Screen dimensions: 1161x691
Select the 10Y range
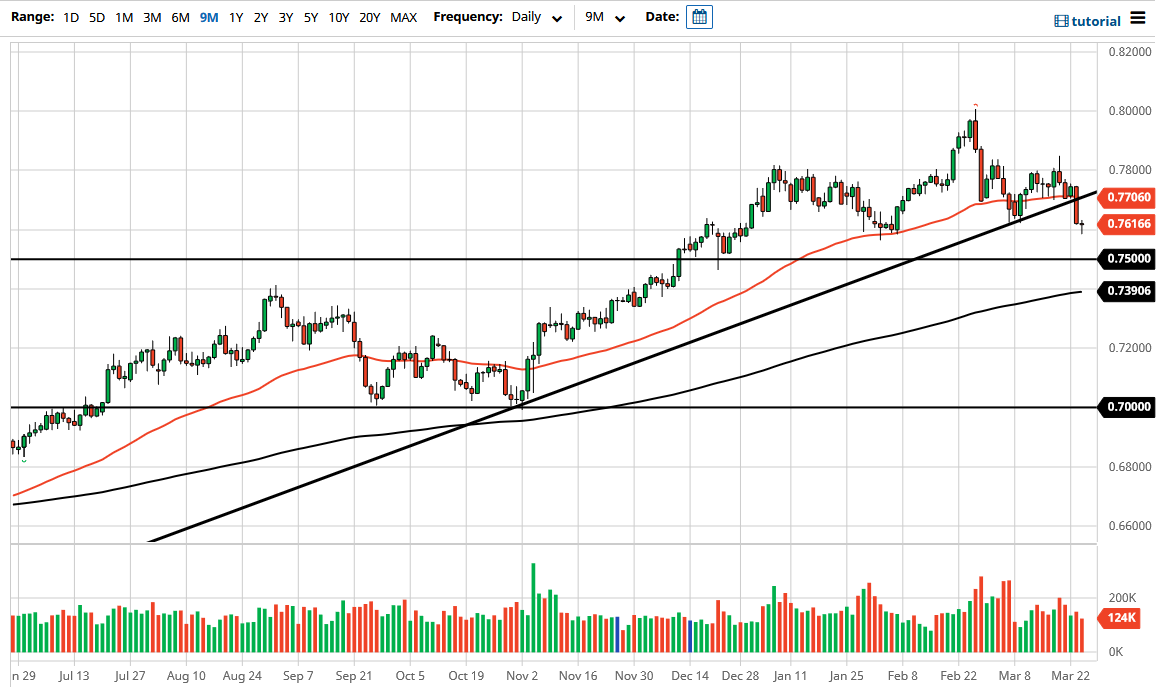point(338,17)
